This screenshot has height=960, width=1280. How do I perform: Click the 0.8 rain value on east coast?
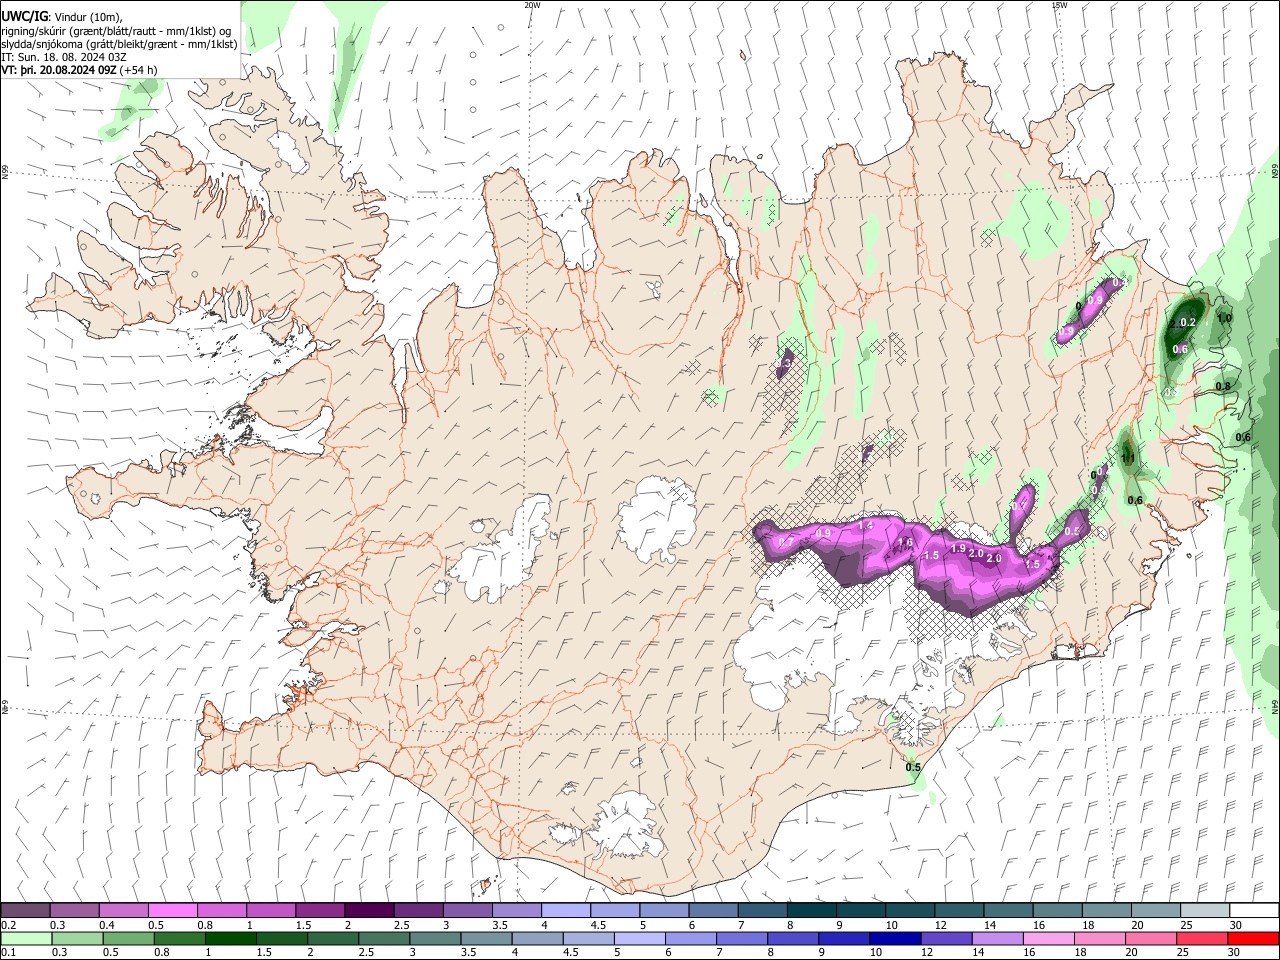[x=1223, y=386]
